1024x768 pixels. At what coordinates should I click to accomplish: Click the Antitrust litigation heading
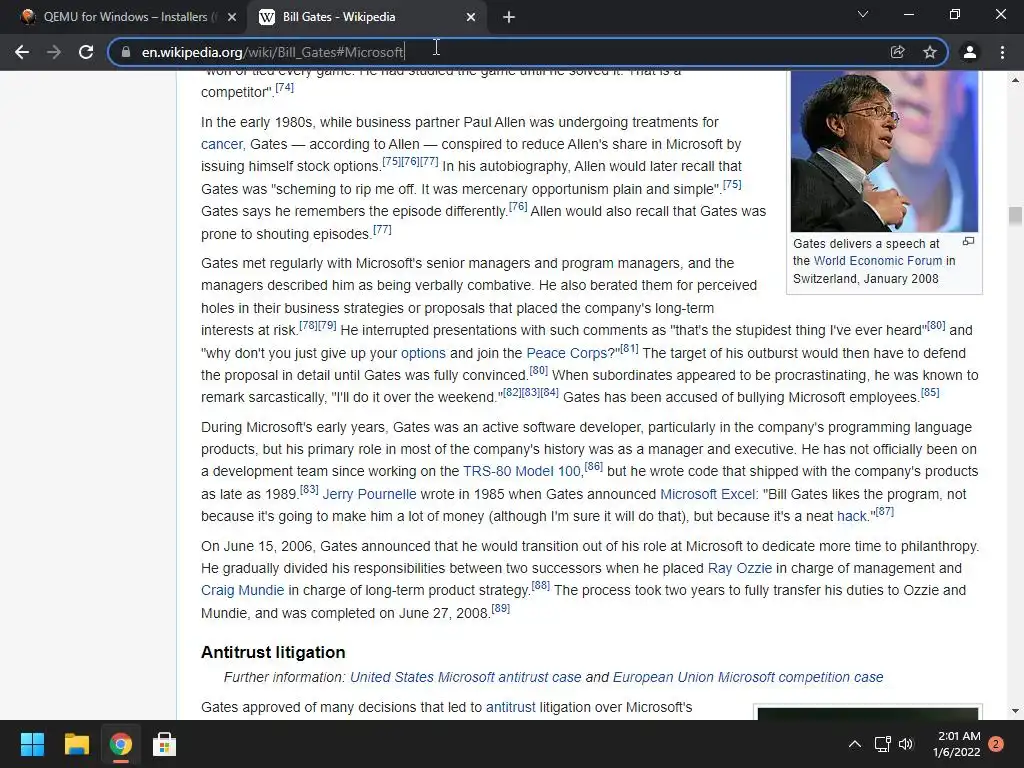point(273,652)
